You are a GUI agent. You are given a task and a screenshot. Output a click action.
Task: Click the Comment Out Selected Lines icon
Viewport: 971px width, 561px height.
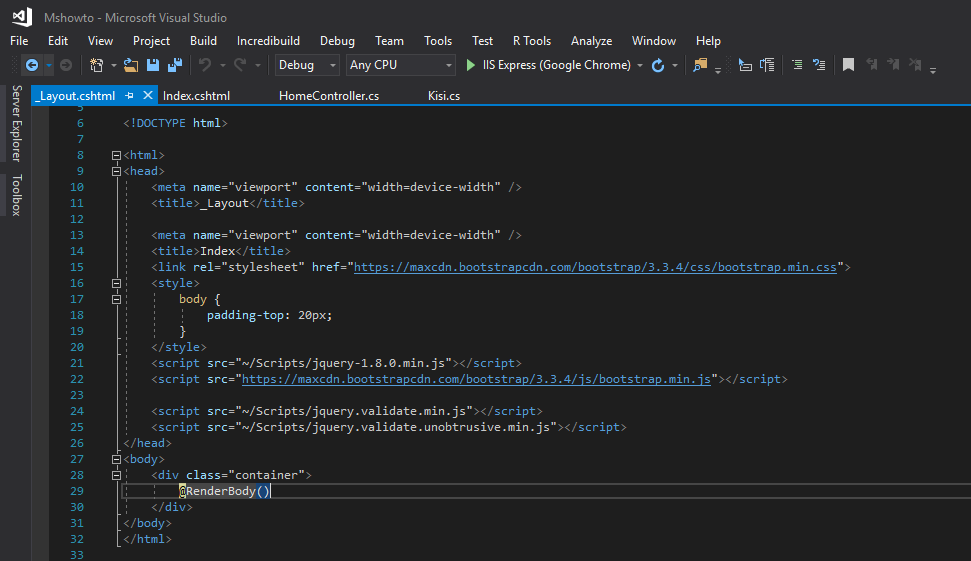pos(797,65)
